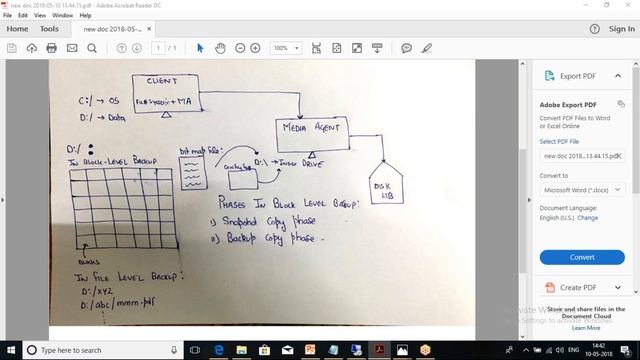Click the Learn More link
The image size is (640, 360).
[x=586, y=328]
